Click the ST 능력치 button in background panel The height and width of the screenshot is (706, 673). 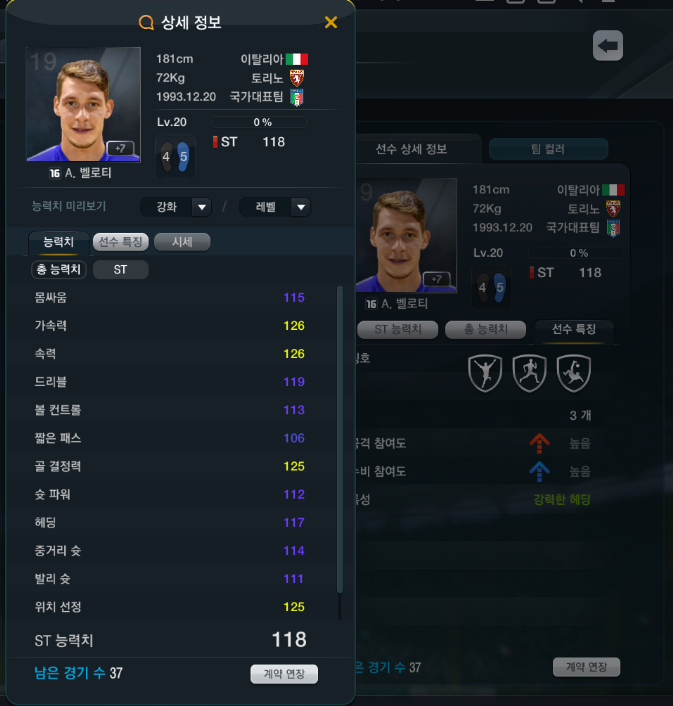397,329
